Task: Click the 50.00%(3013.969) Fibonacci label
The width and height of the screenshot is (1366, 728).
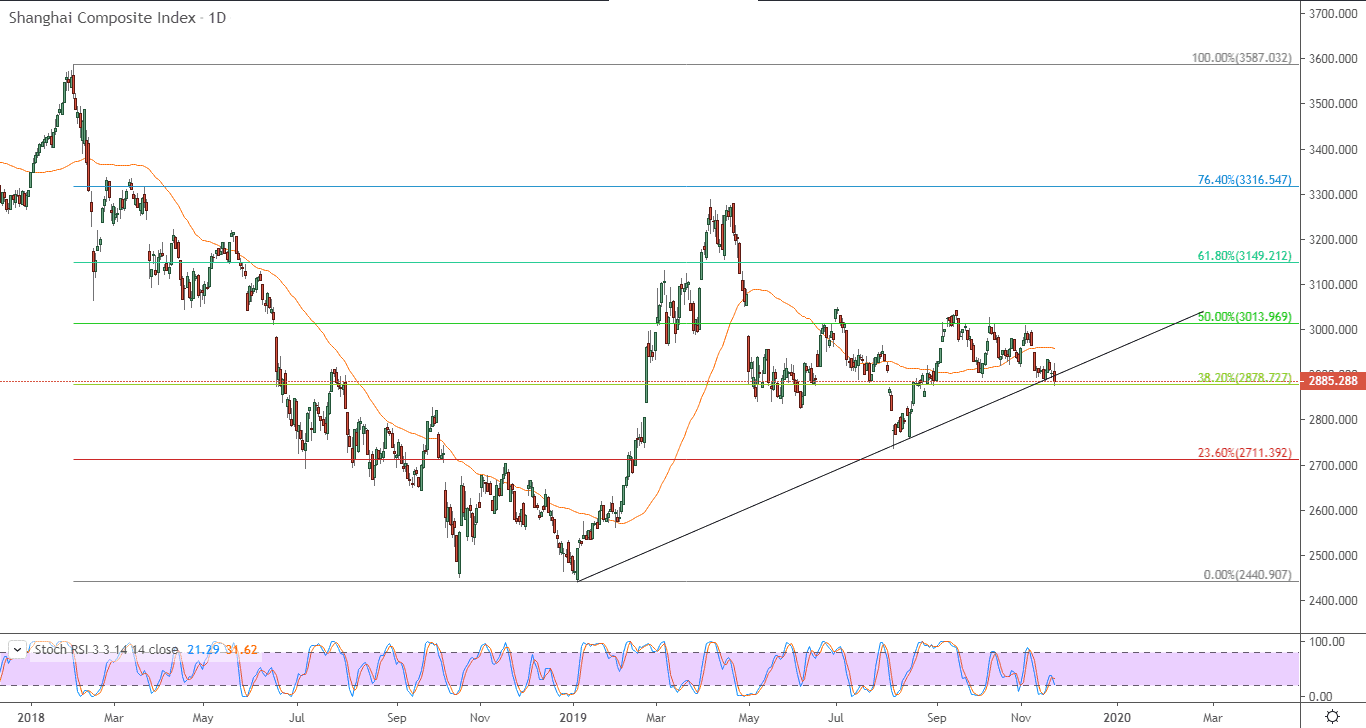Action: point(1245,317)
